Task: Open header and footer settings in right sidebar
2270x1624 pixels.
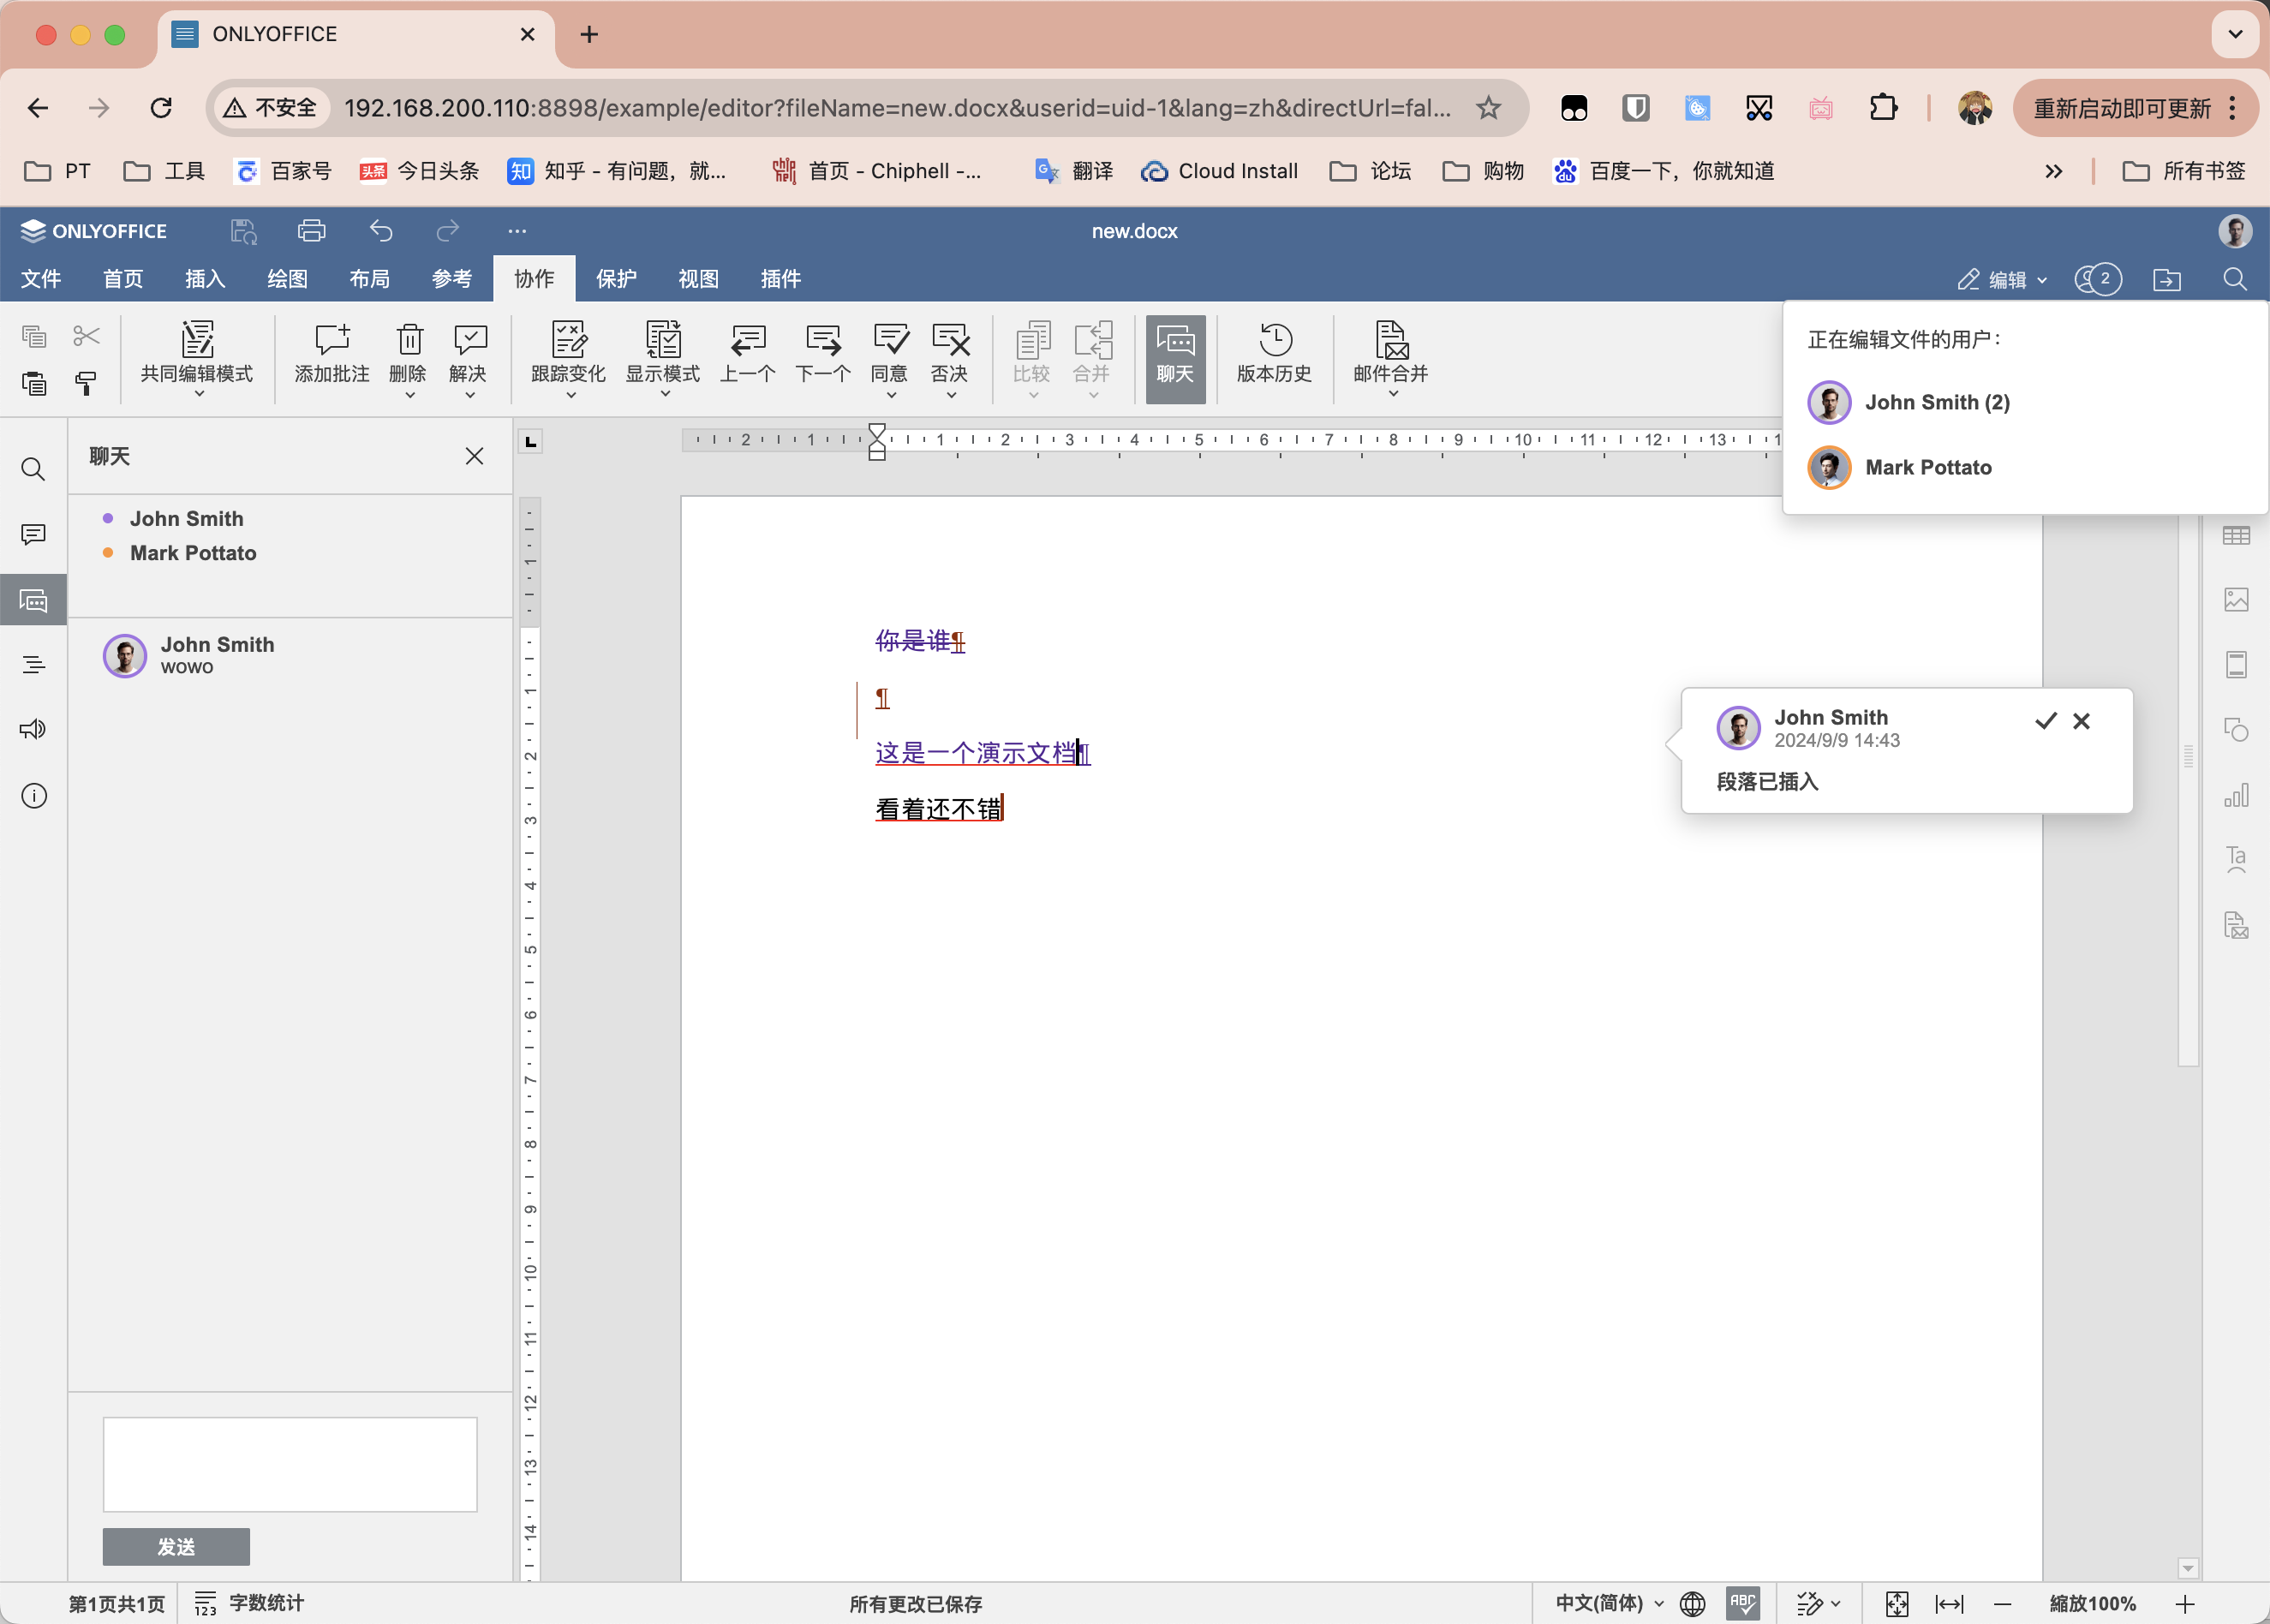Action: coord(2236,664)
